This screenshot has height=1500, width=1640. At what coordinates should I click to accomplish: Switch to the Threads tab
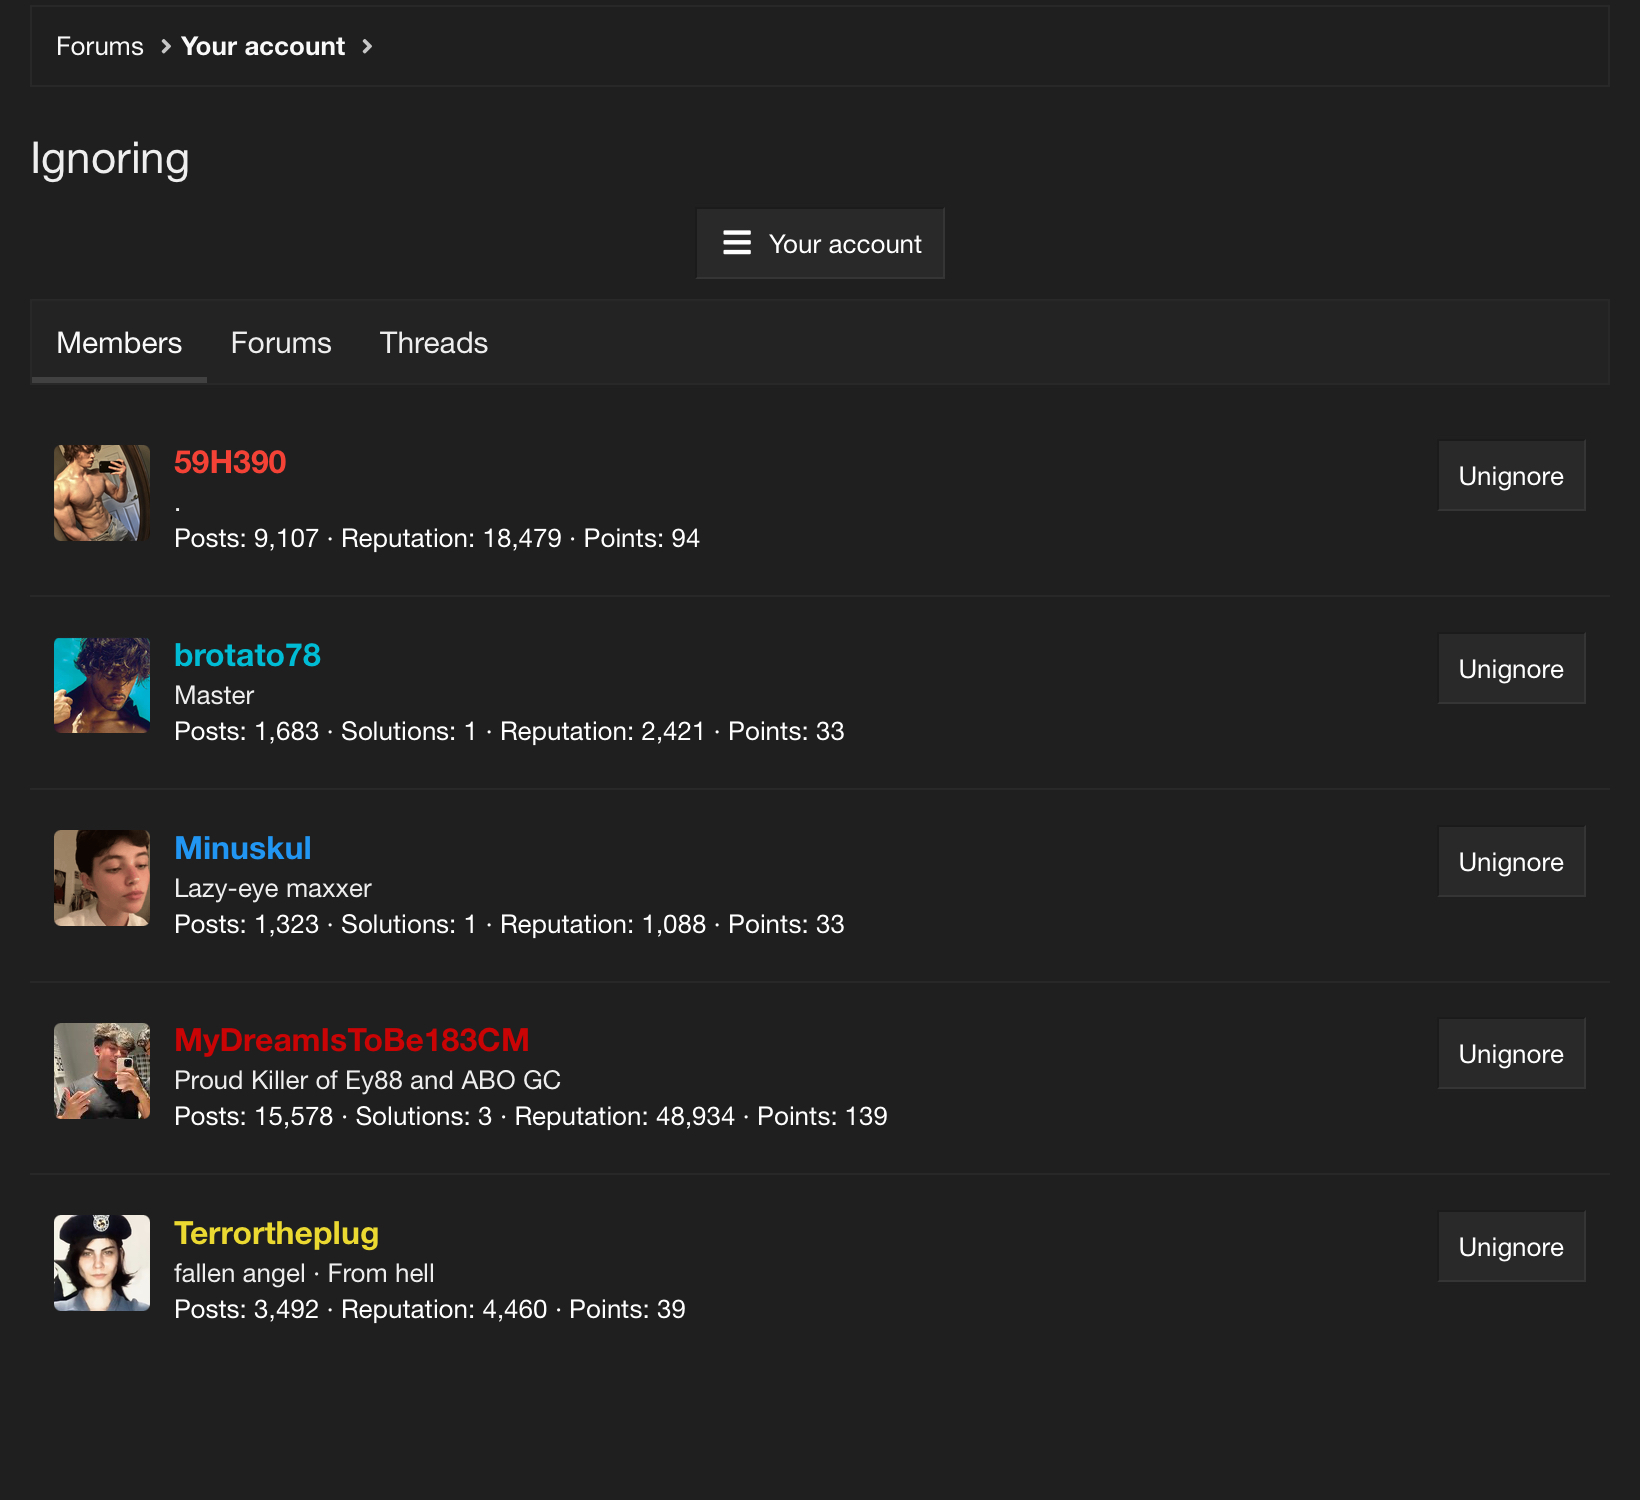pos(434,343)
